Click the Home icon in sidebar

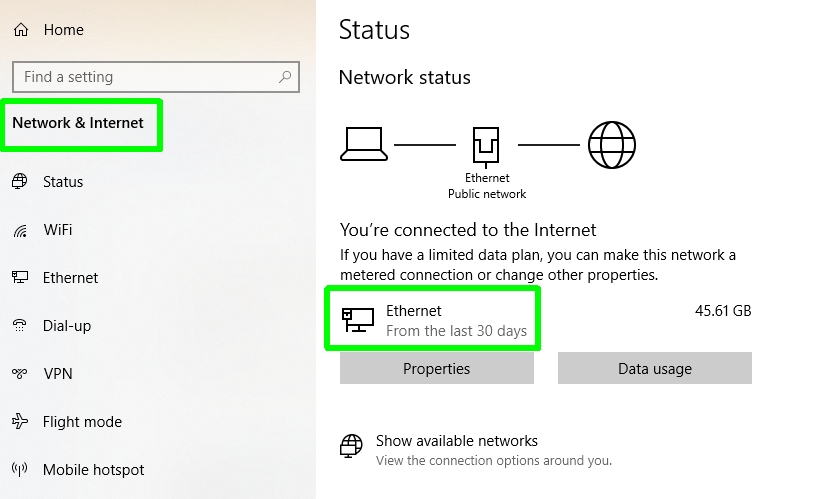(x=20, y=30)
